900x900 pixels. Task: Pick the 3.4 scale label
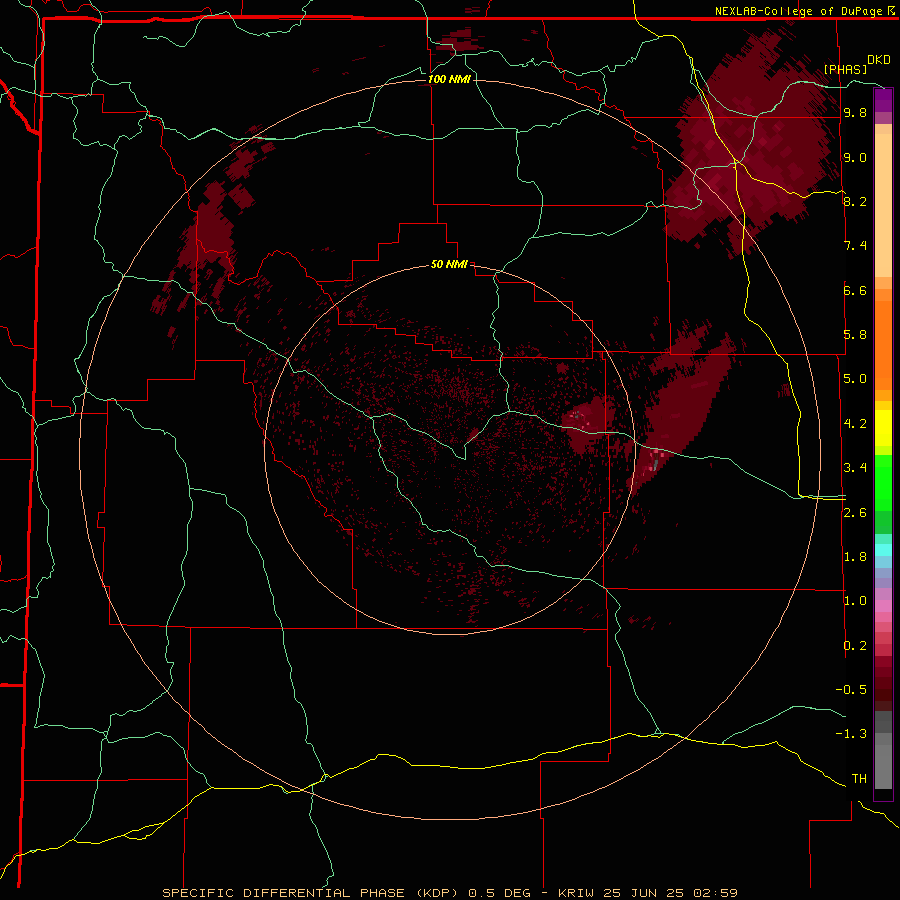855,468
